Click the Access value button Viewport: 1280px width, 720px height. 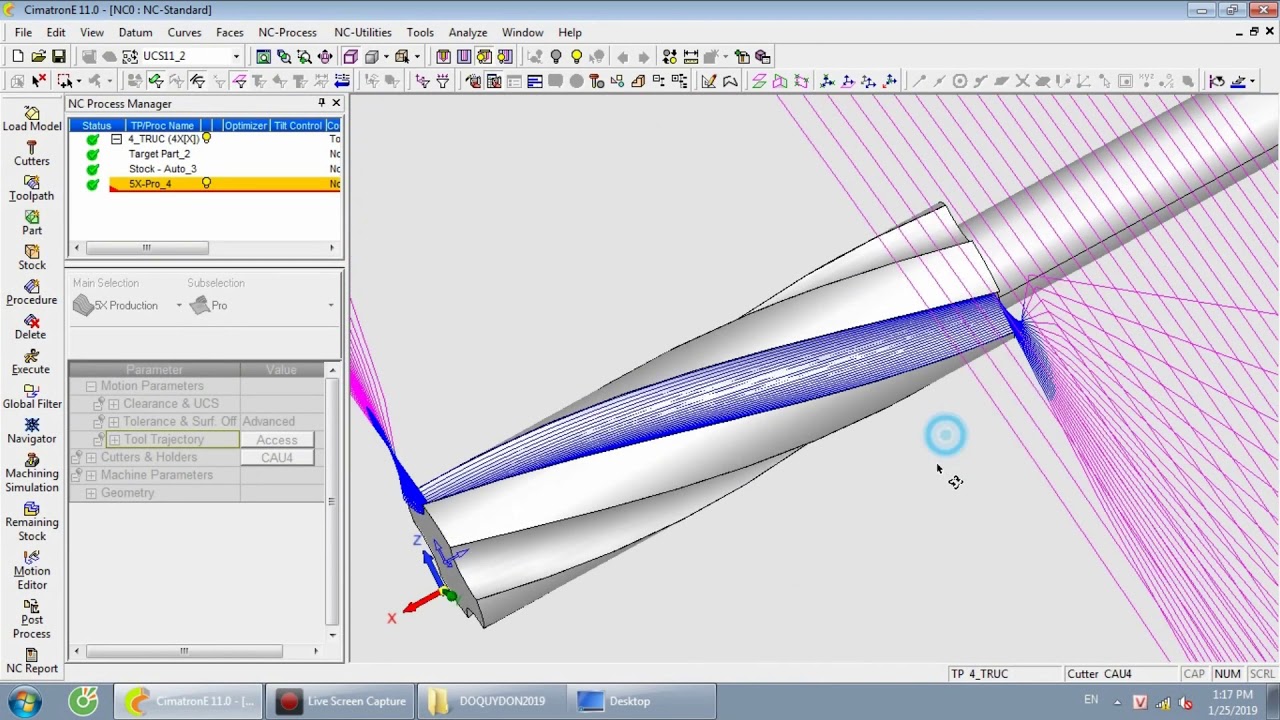pos(277,440)
